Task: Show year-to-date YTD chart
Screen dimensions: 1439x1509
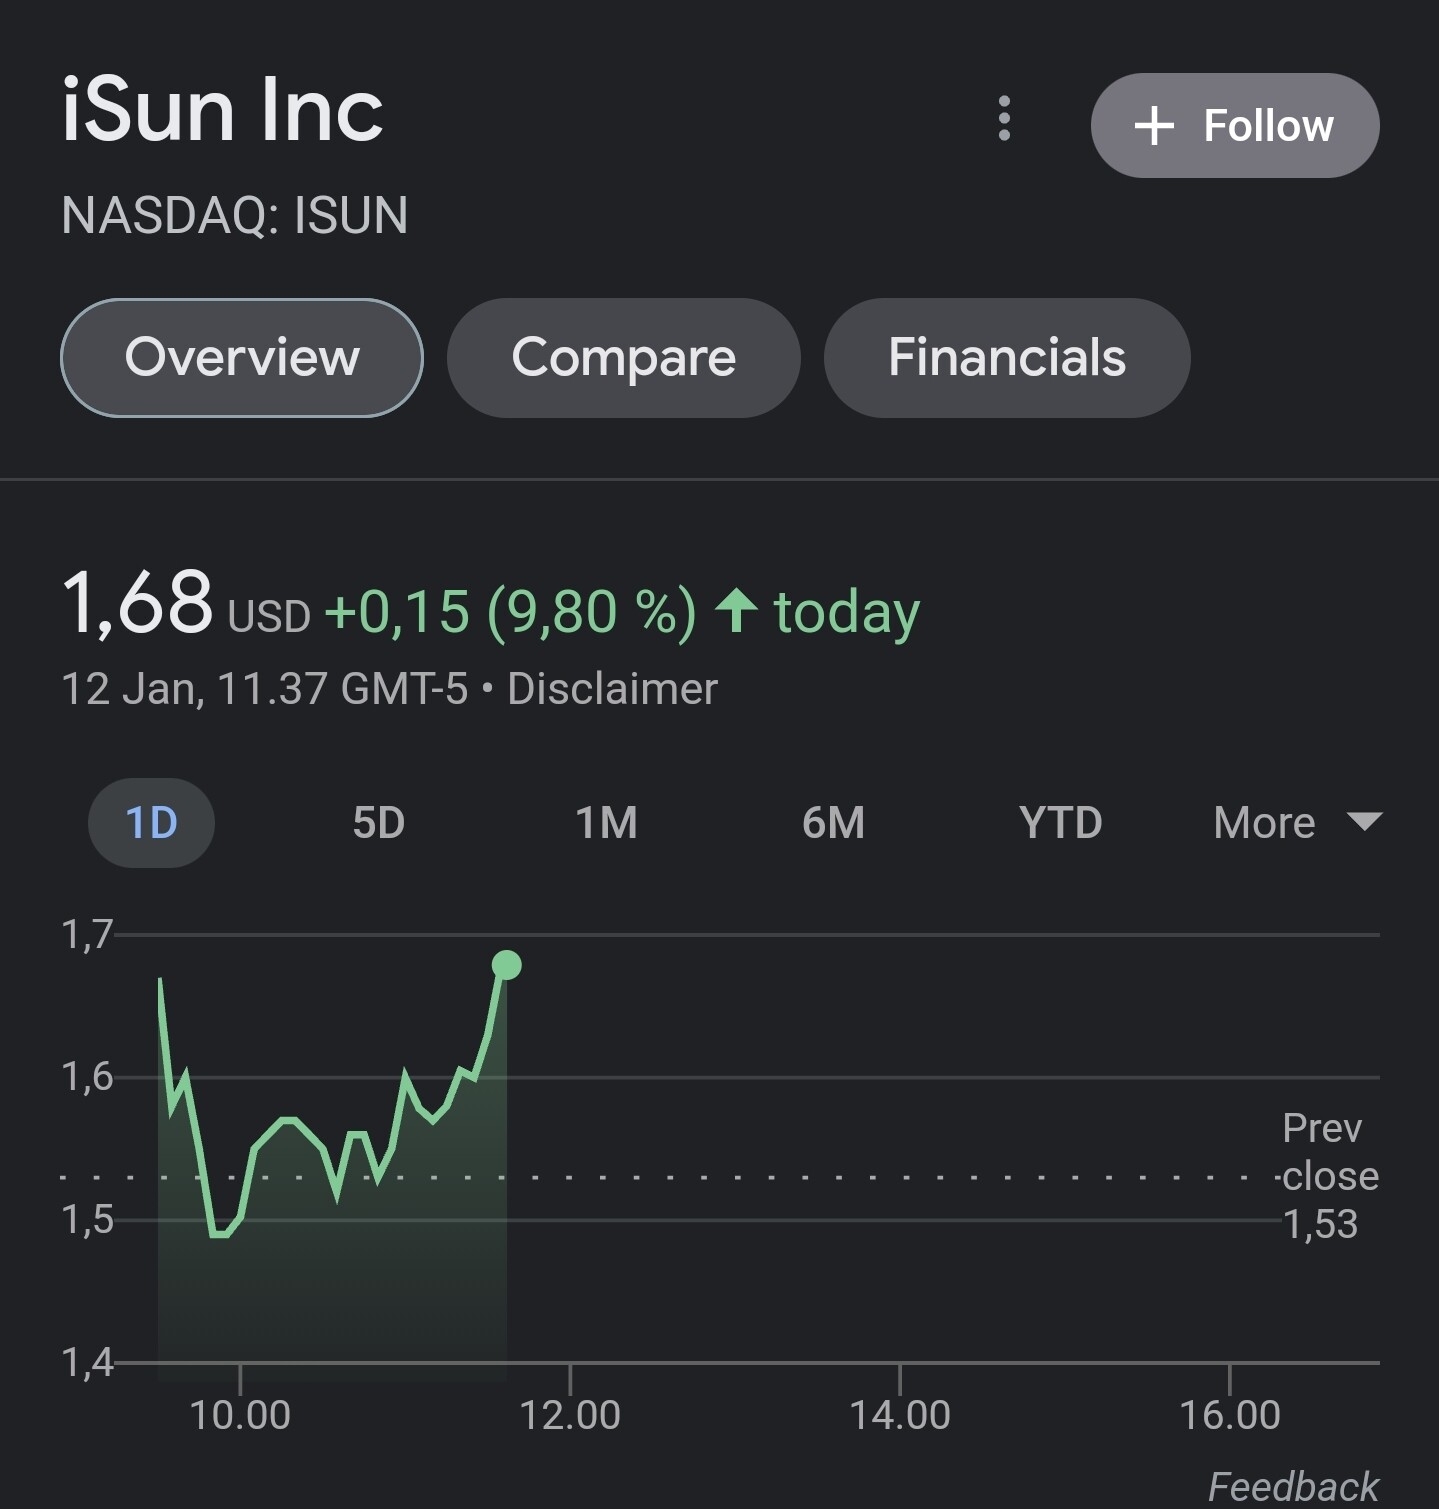Action: coord(1060,823)
